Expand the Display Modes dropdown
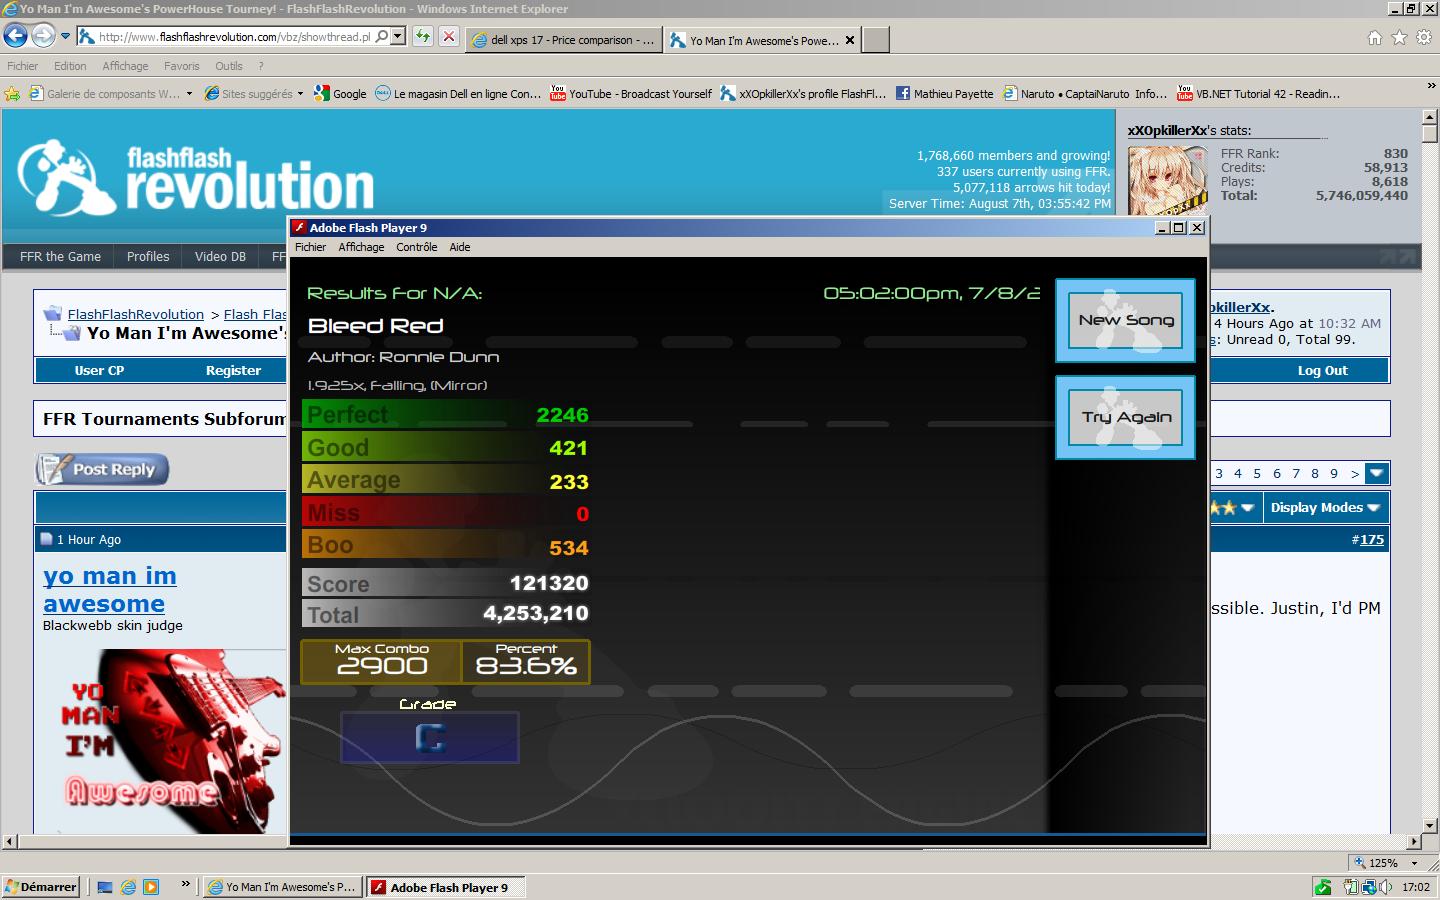This screenshot has height=900, width=1440. tap(1325, 508)
